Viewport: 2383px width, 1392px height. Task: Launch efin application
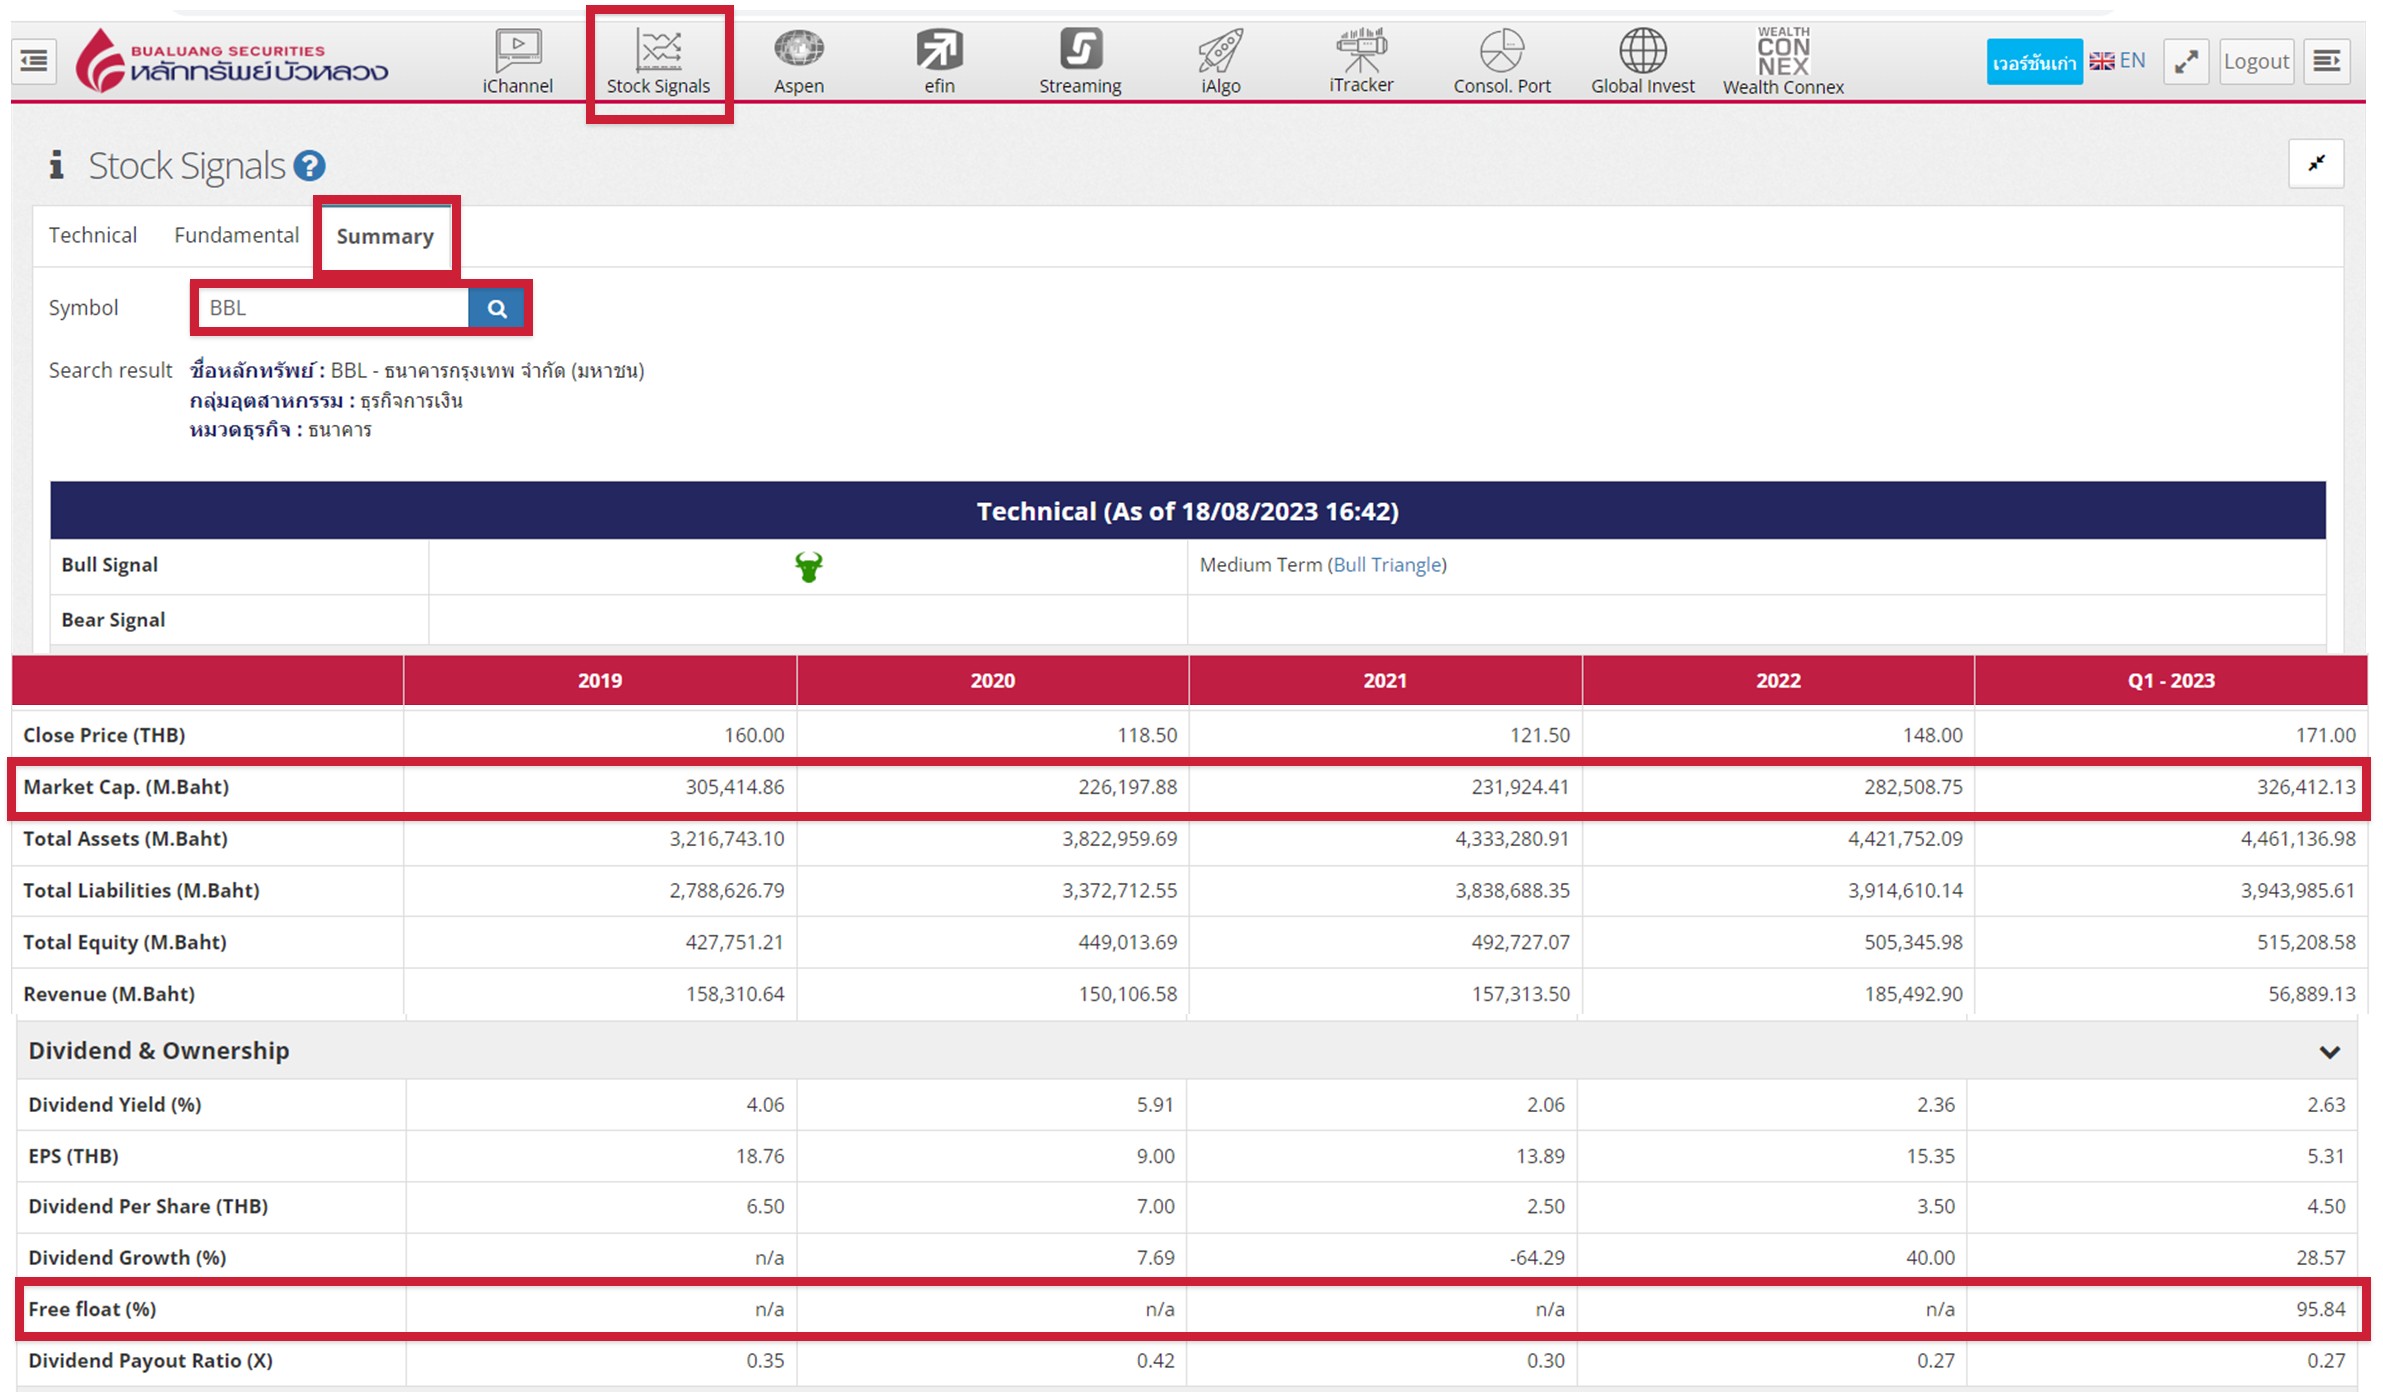pos(939,62)
